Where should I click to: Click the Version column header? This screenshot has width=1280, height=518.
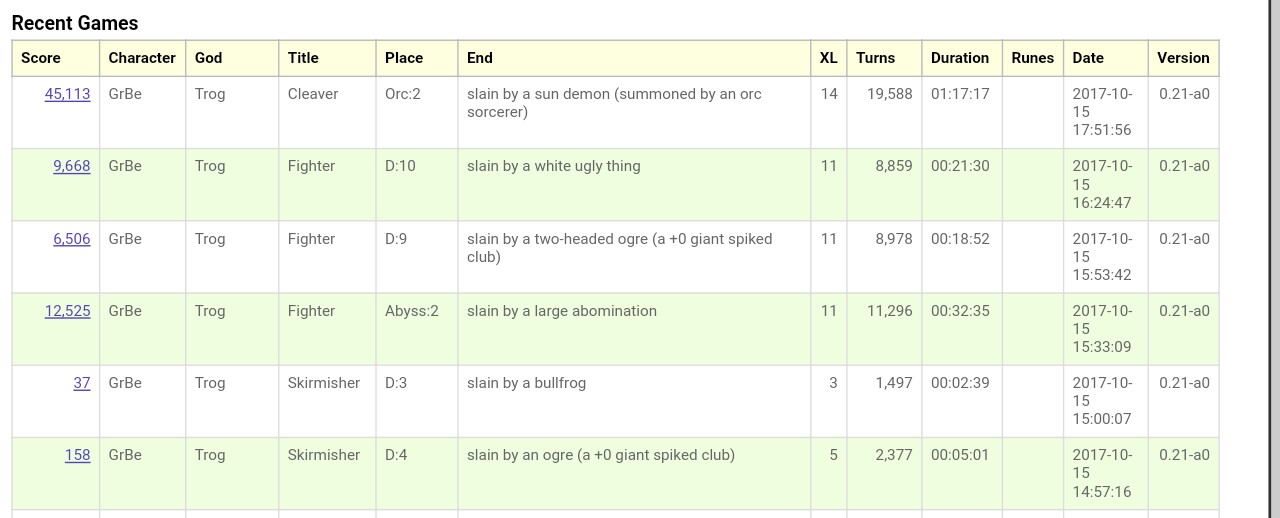tap(1183, 58)
